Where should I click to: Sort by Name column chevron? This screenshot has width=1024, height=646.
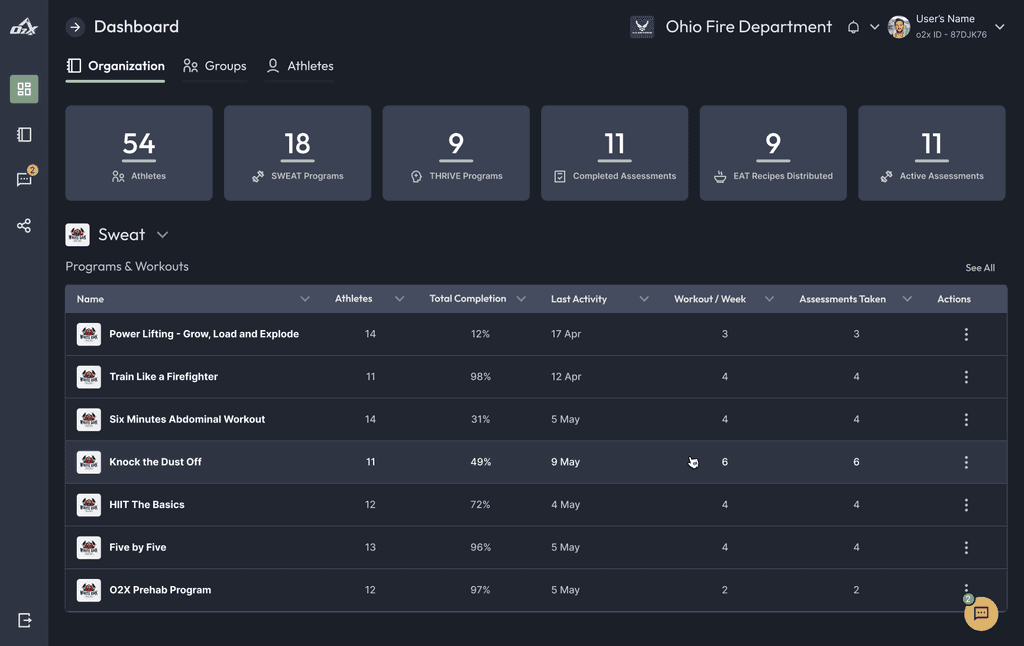coord(305,299)
